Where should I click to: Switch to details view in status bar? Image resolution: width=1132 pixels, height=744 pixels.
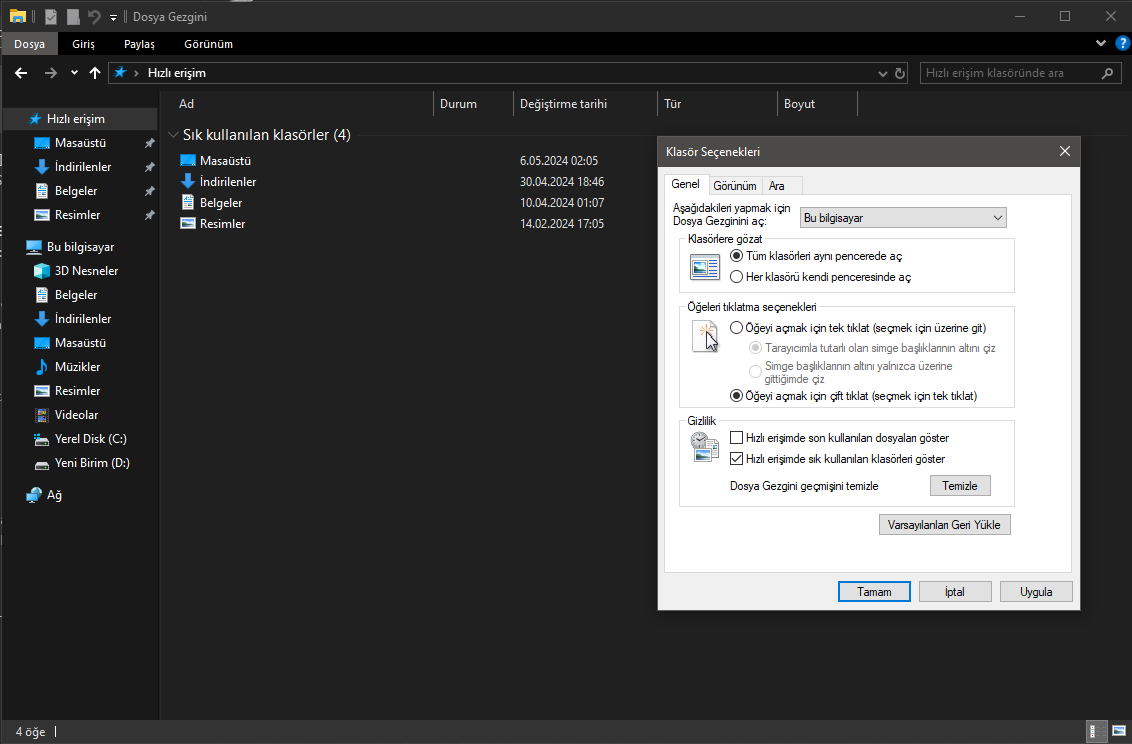pos(1095,732)
